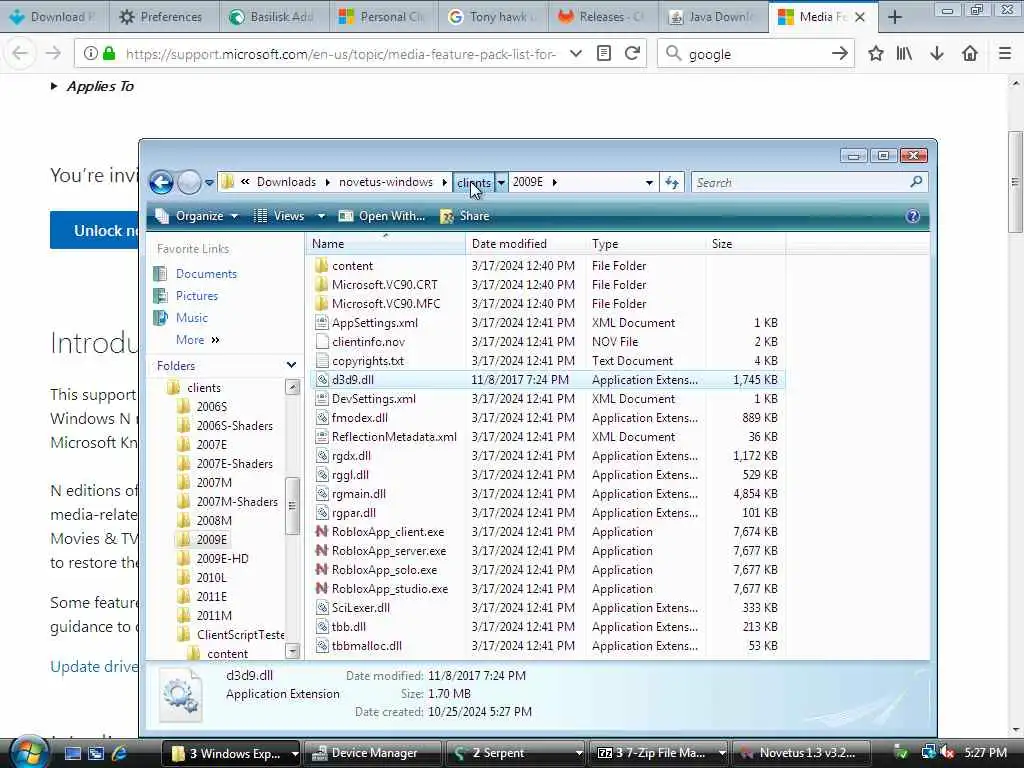Select fmodex.dll file icon

coord(321,418)
